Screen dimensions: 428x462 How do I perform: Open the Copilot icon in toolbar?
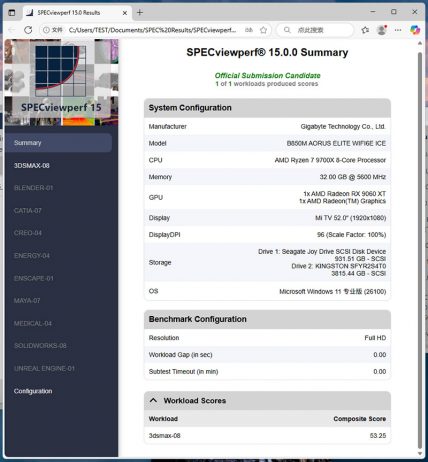pos(415,30)
